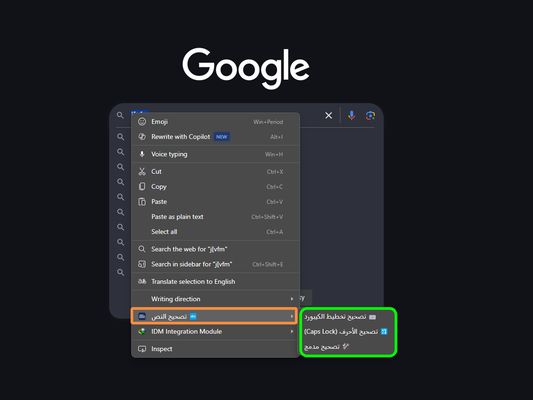The width and height of the screenshot is (533, 400).
Task: Choose Translate selection to English
Action: (215, 281)
